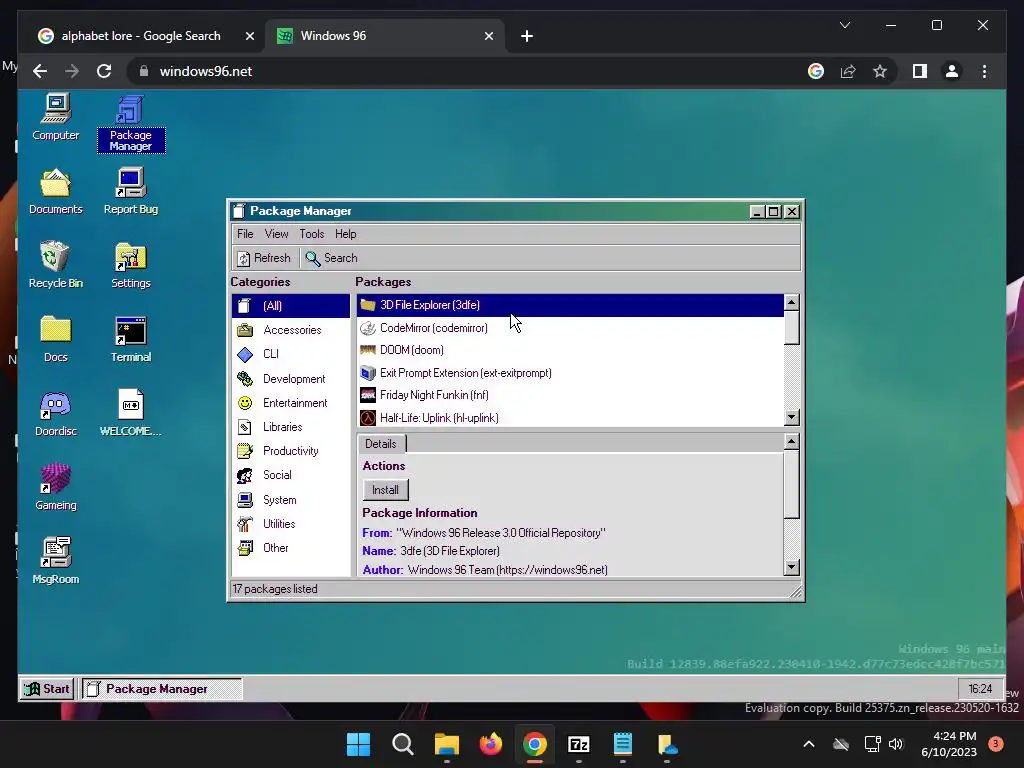Bookmark this page with star icon
Viewport: 1024px width, 768px height.
880,71
